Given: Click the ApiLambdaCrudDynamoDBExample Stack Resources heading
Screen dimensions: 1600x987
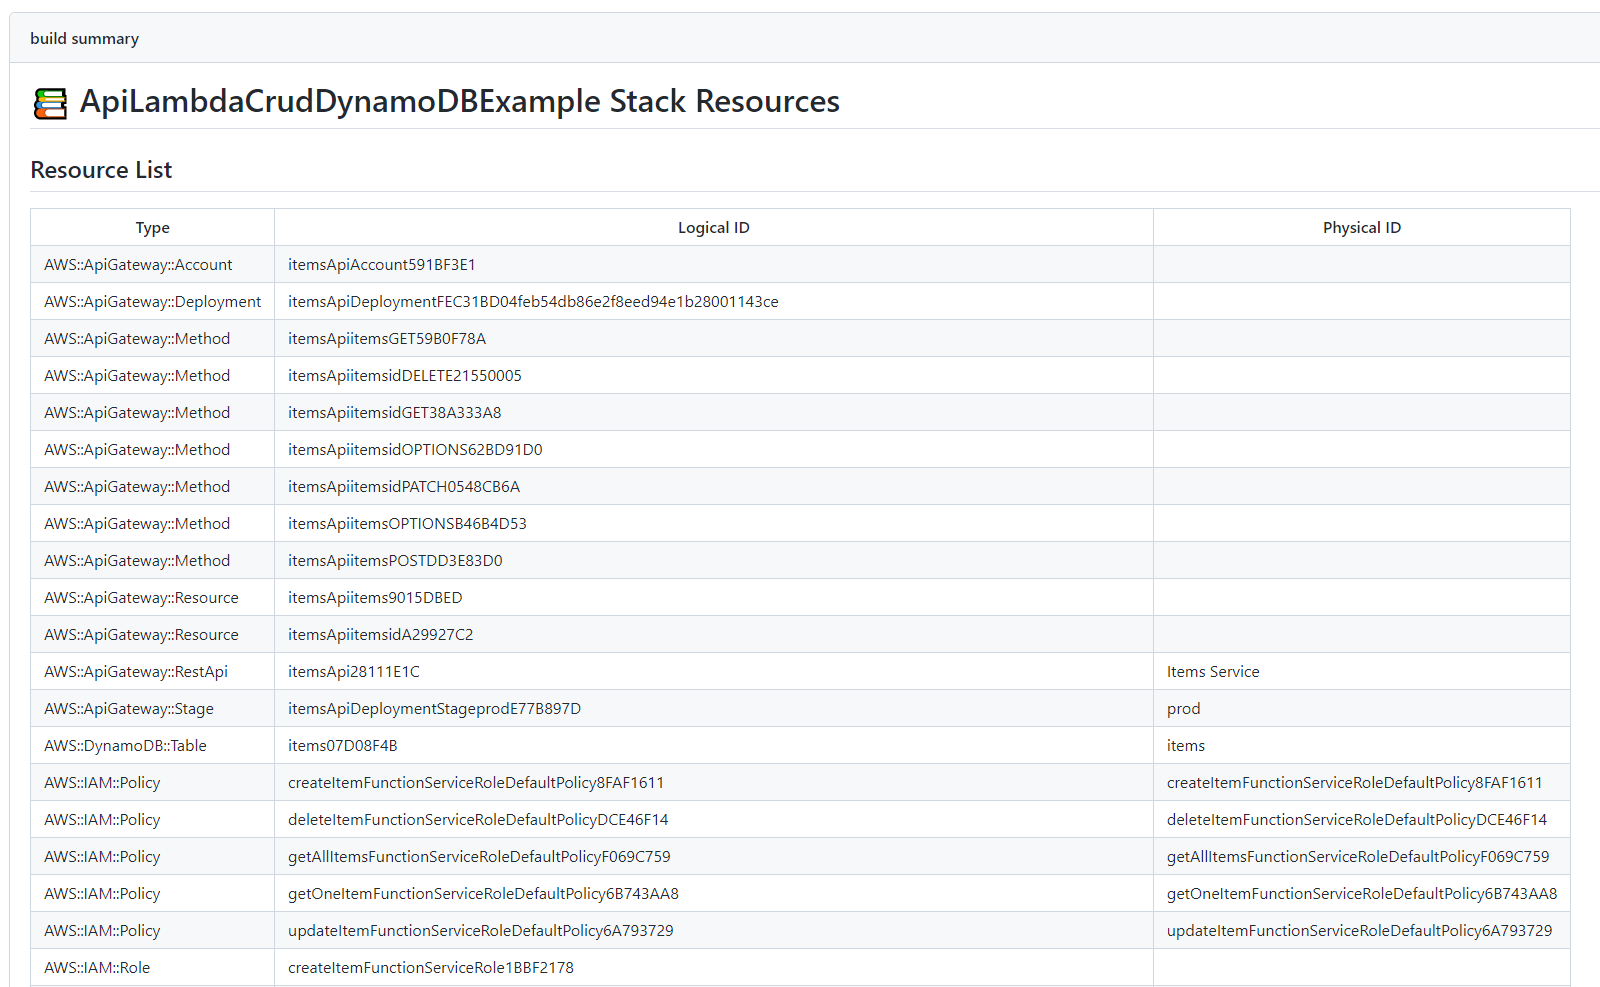Looking at the screenshot, I should tap(459, 101).
